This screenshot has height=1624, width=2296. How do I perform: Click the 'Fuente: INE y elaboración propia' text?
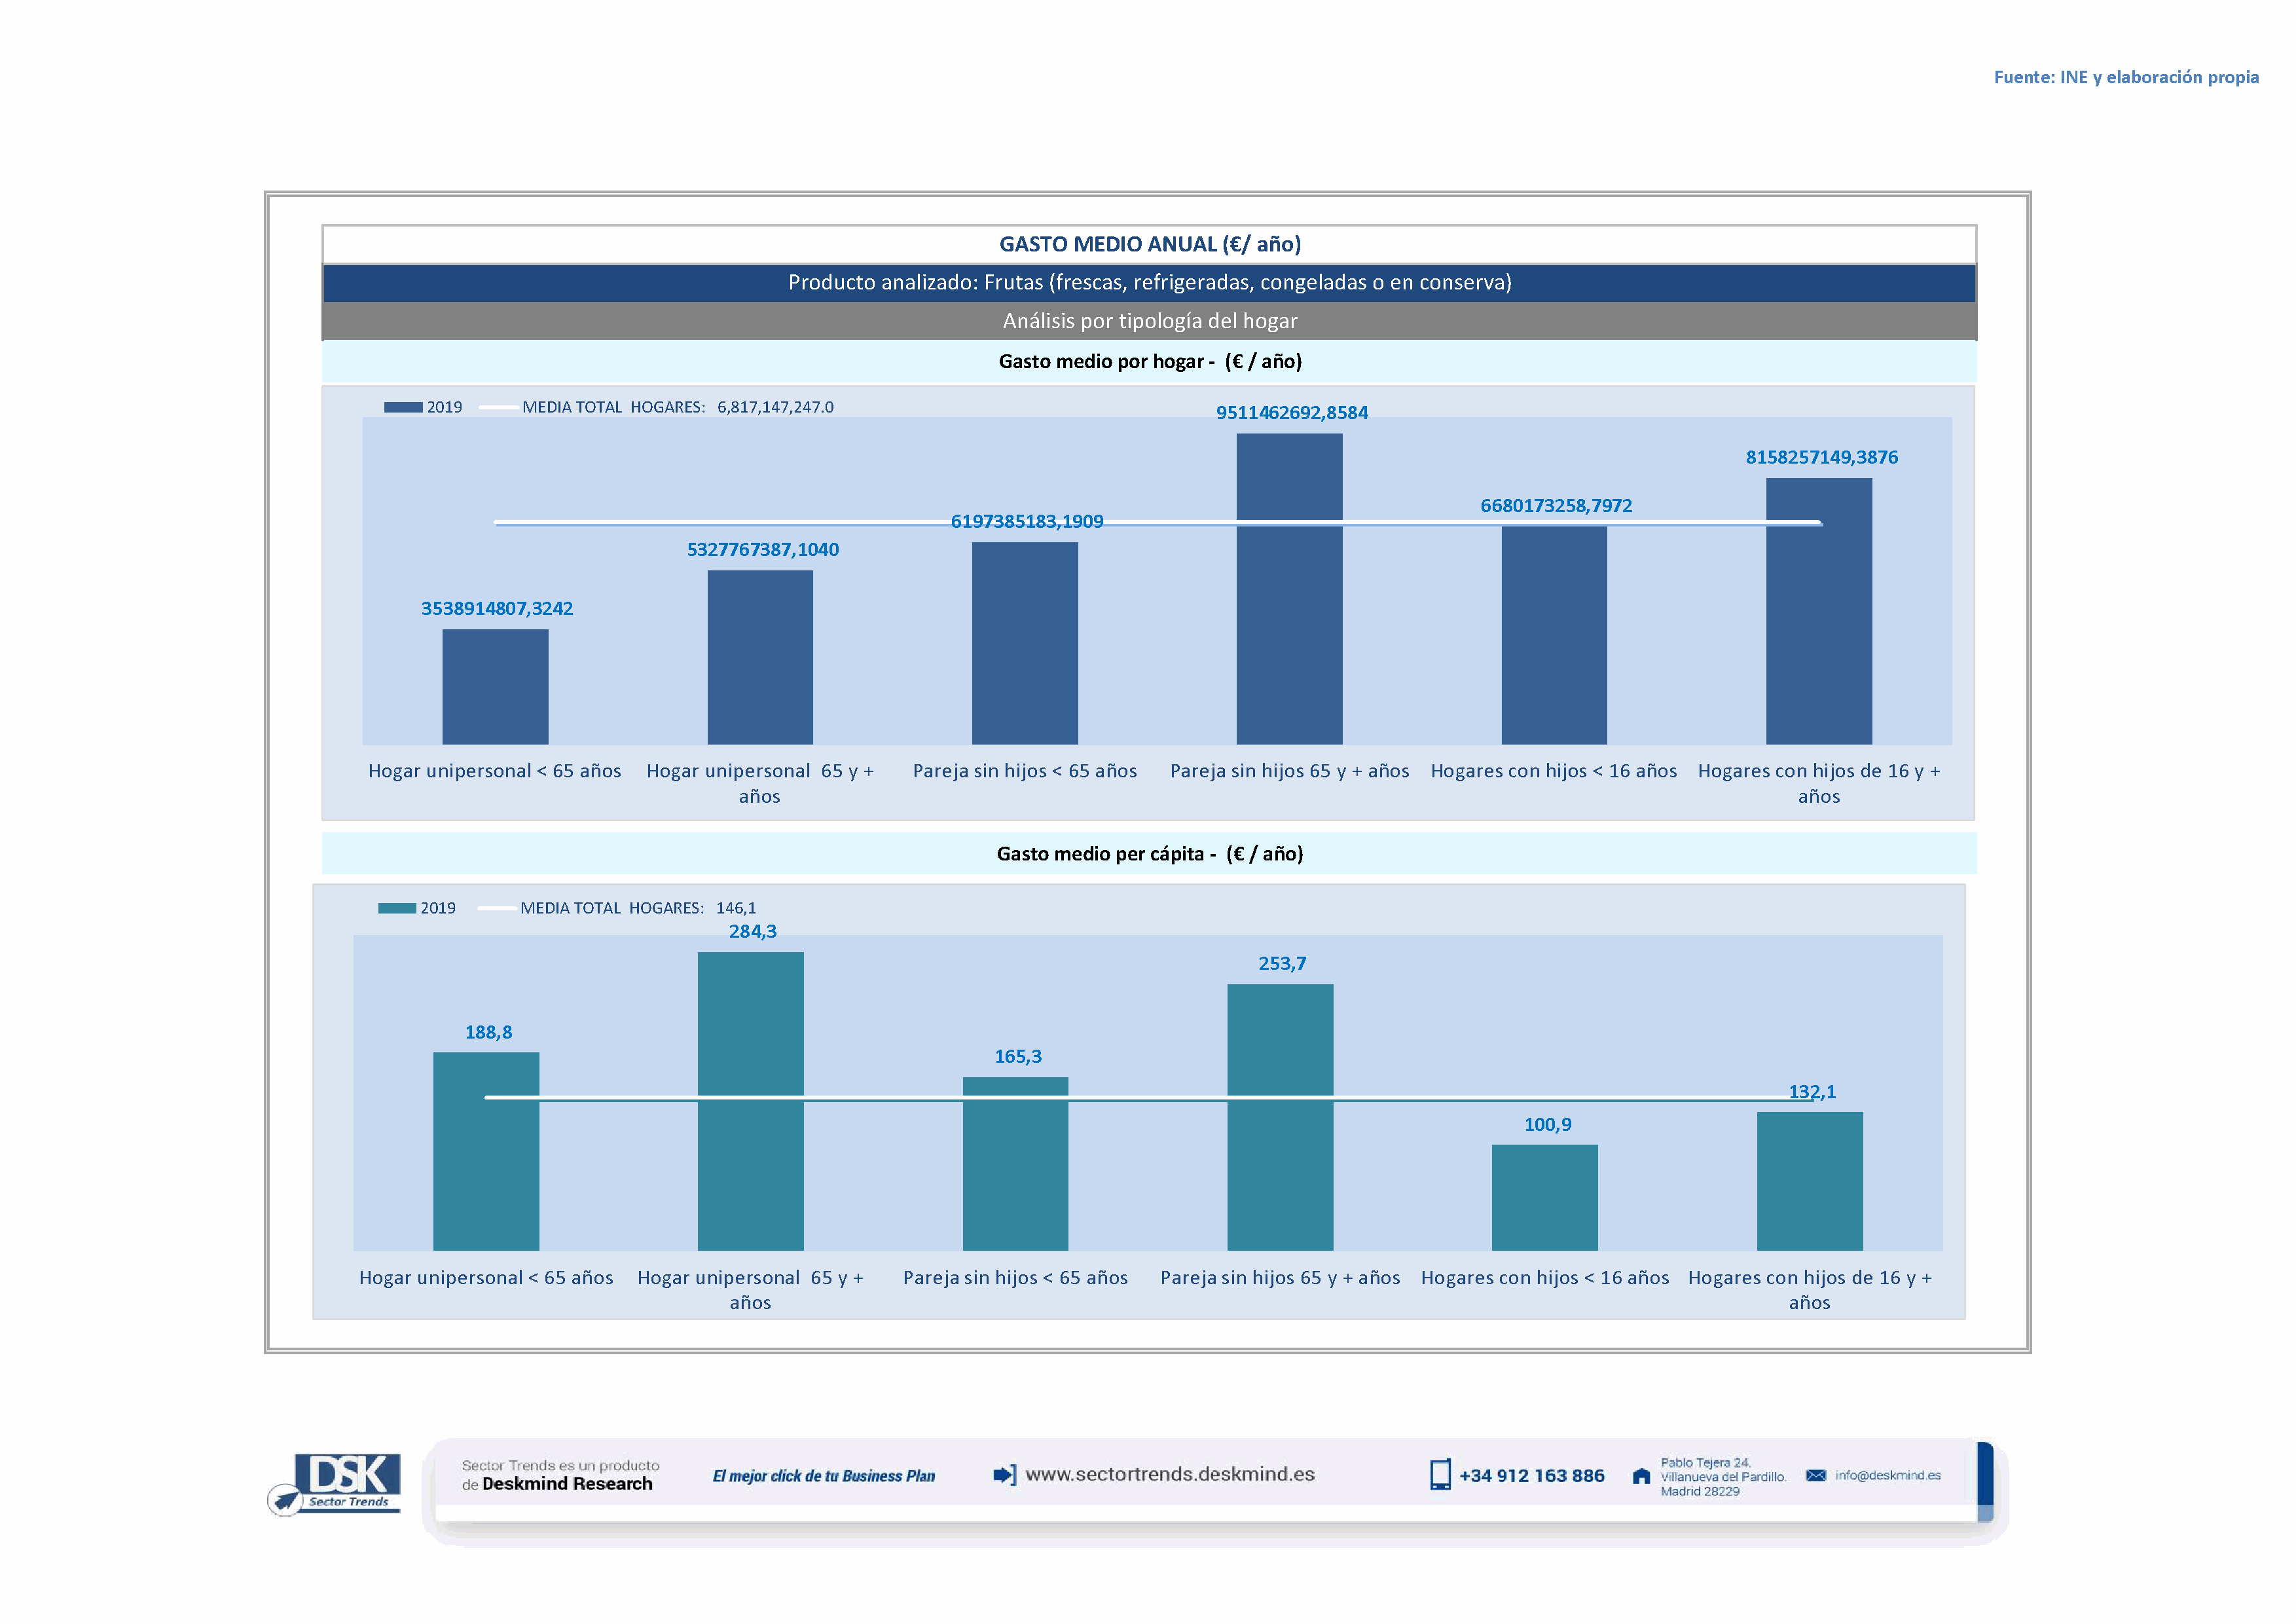[x=2125, y=77]
